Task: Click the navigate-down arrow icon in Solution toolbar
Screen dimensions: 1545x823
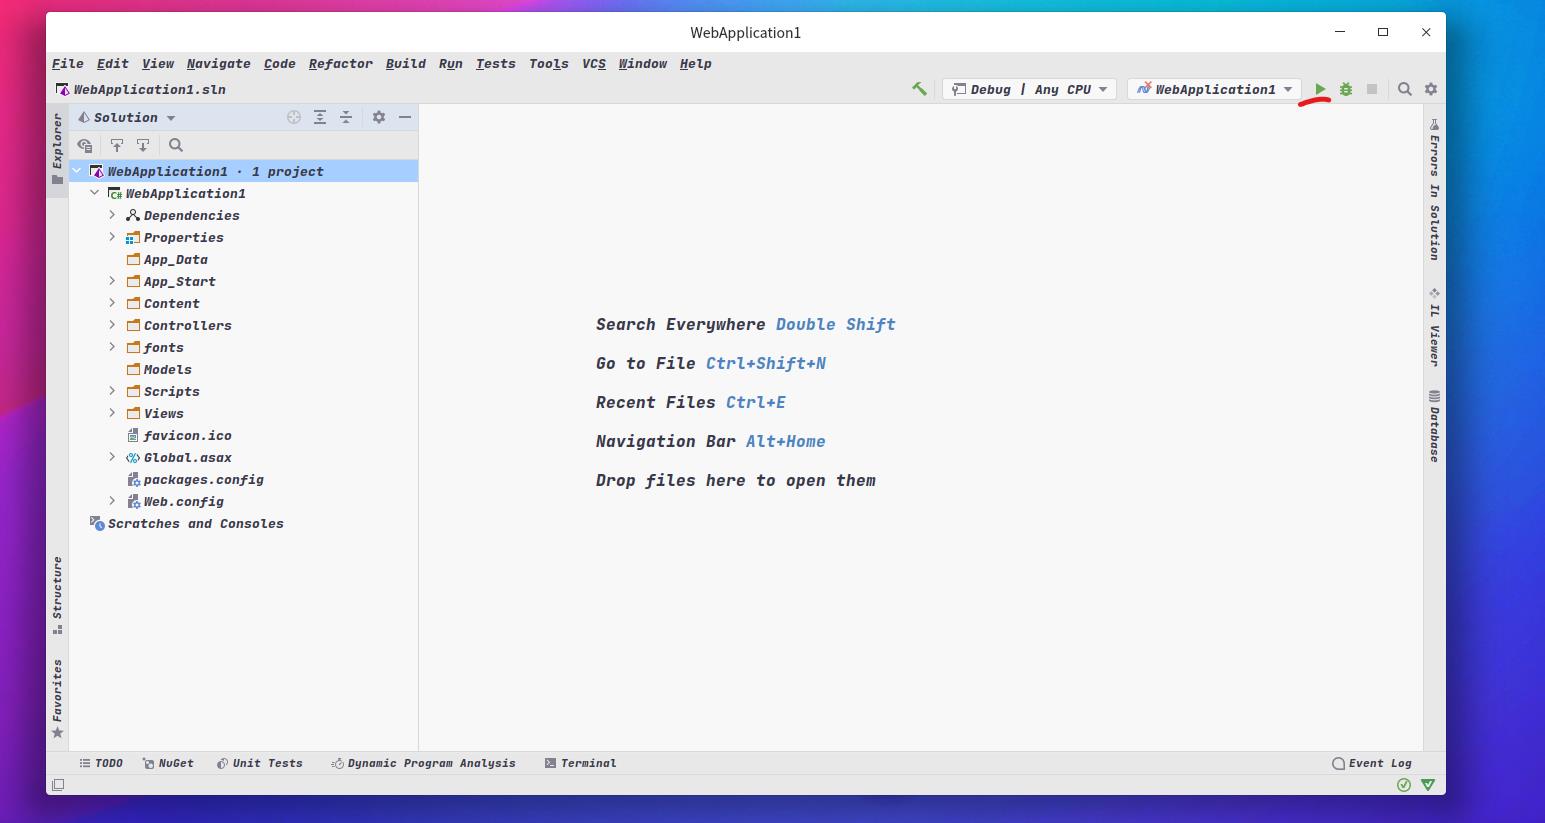Action: coord(143,145)
